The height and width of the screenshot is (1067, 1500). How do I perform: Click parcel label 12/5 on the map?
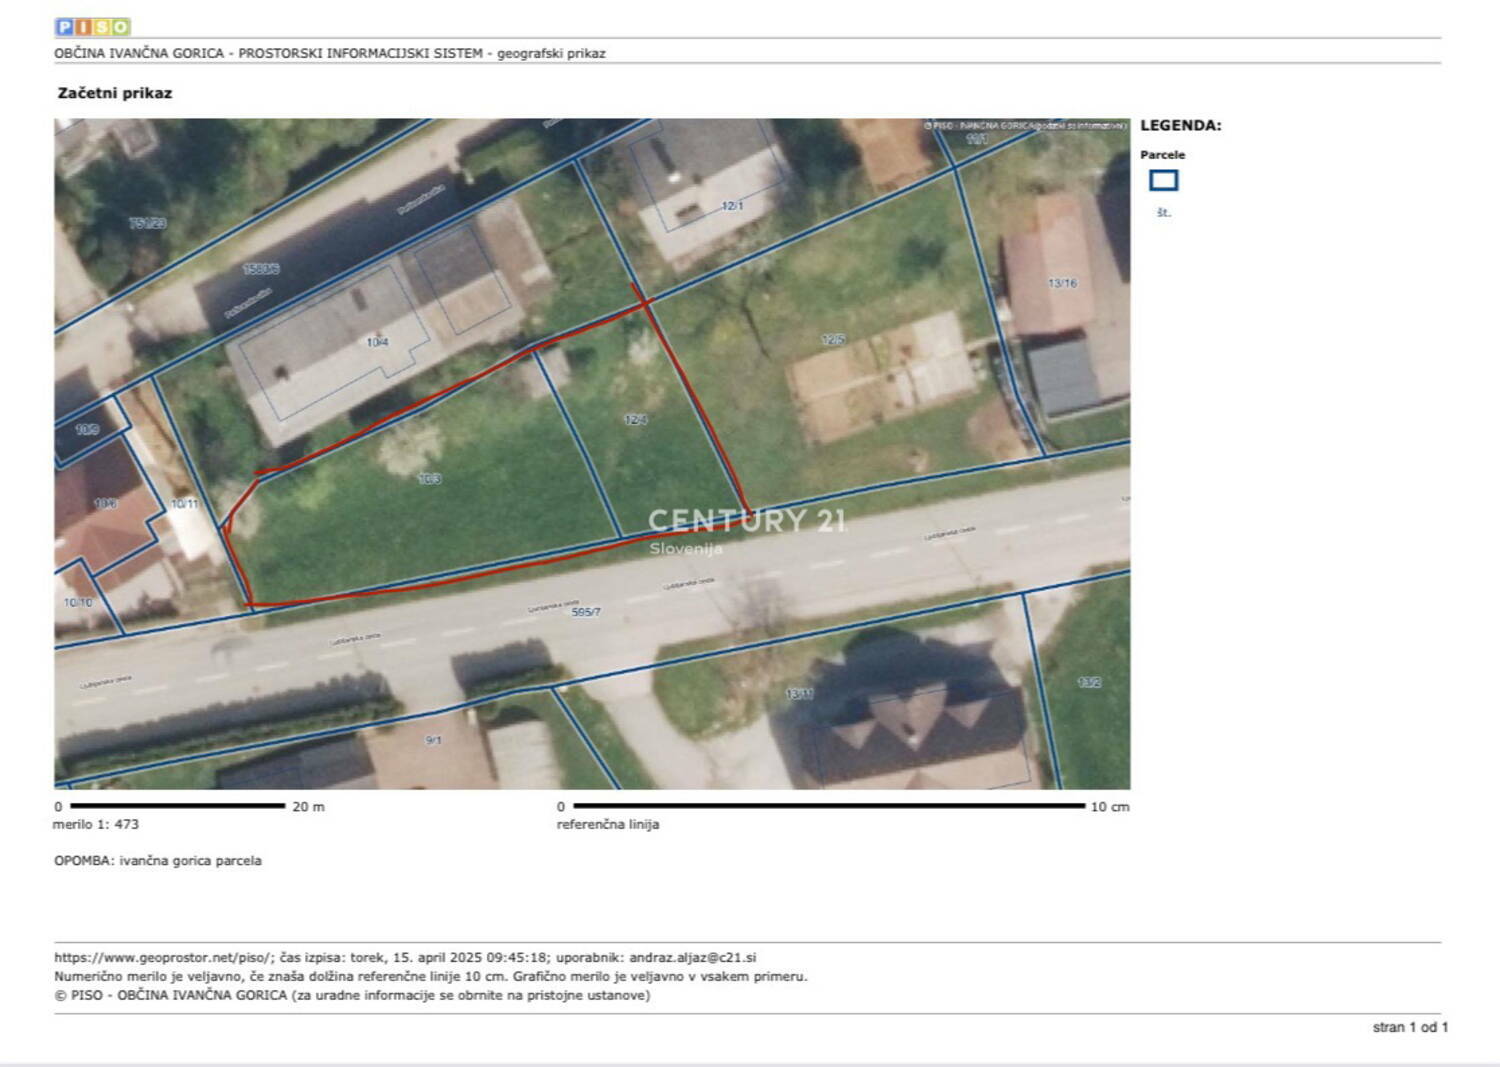[833, 340]
